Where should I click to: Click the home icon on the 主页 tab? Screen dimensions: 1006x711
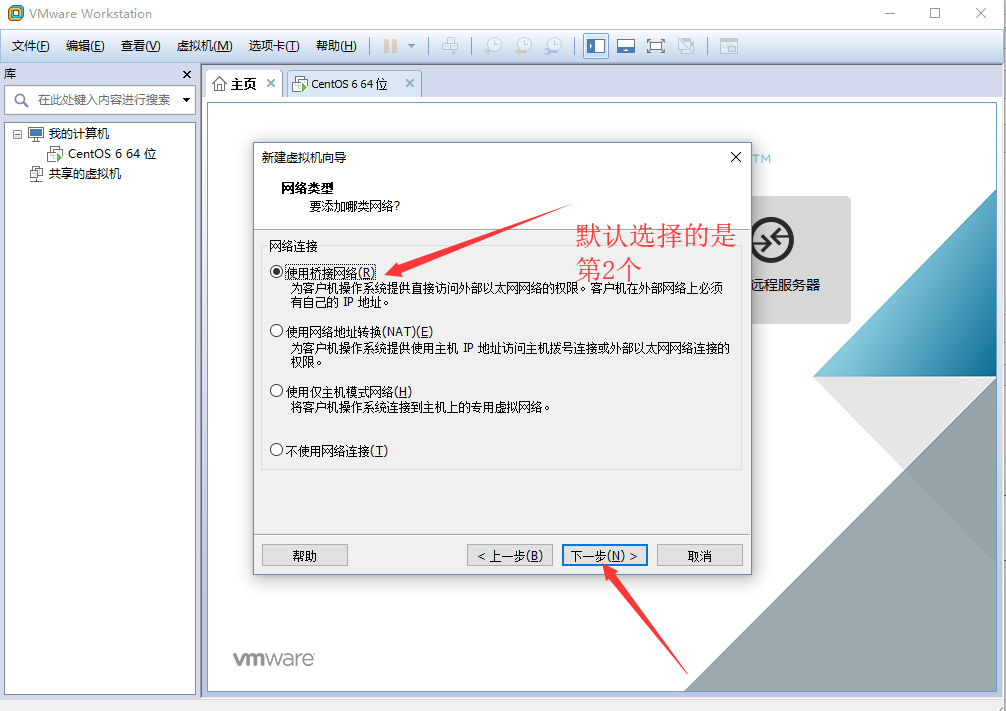pyautogui.click(x=219, y=84)
